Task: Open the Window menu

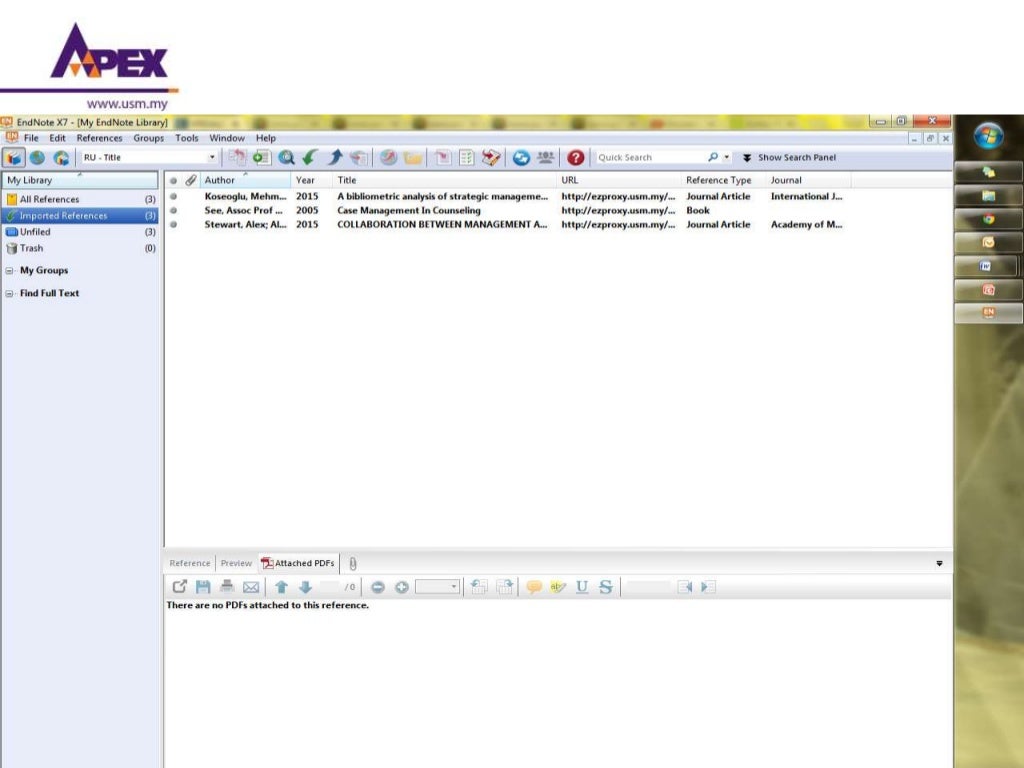Action: 227,138
